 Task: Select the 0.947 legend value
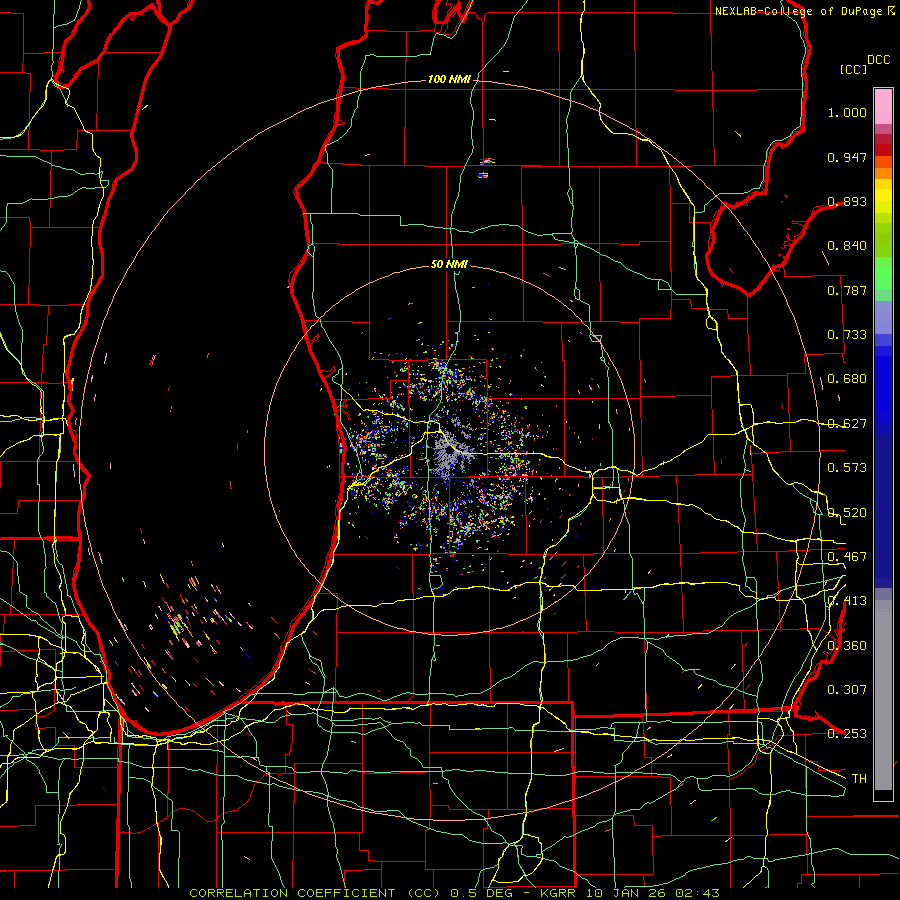[847, 157]
